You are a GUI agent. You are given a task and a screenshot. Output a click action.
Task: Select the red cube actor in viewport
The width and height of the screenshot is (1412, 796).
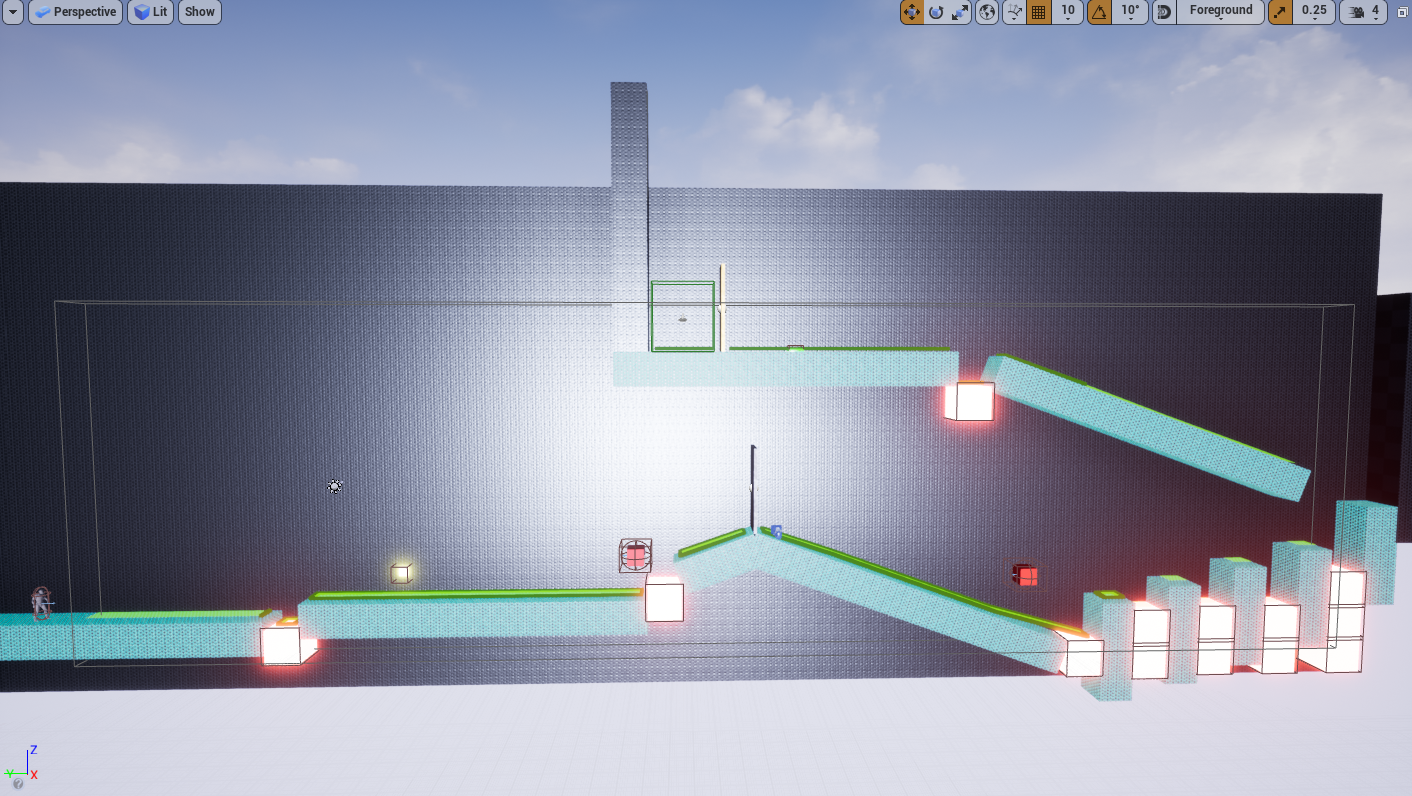click(x=1025, y=575)
